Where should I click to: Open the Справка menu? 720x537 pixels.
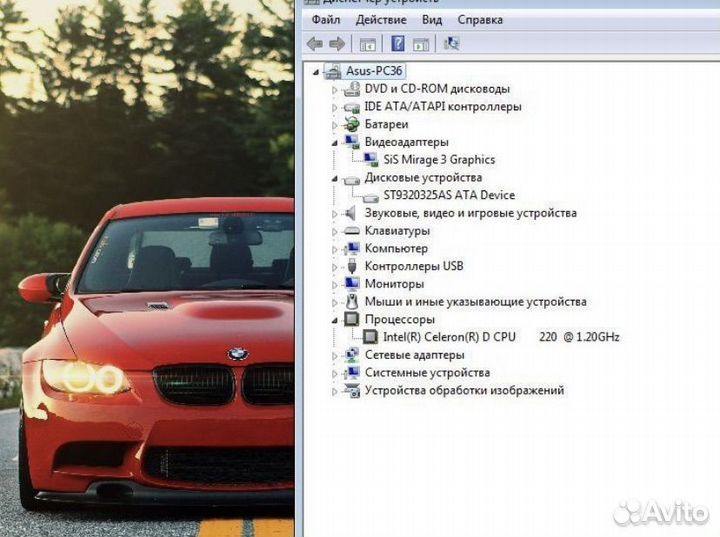tap(480, 20)
